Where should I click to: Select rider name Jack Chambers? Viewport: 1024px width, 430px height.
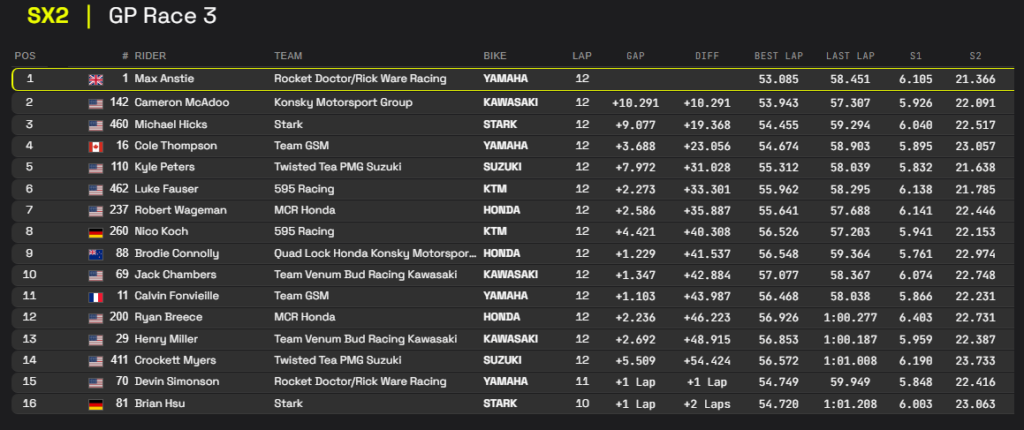coord(175,274)
